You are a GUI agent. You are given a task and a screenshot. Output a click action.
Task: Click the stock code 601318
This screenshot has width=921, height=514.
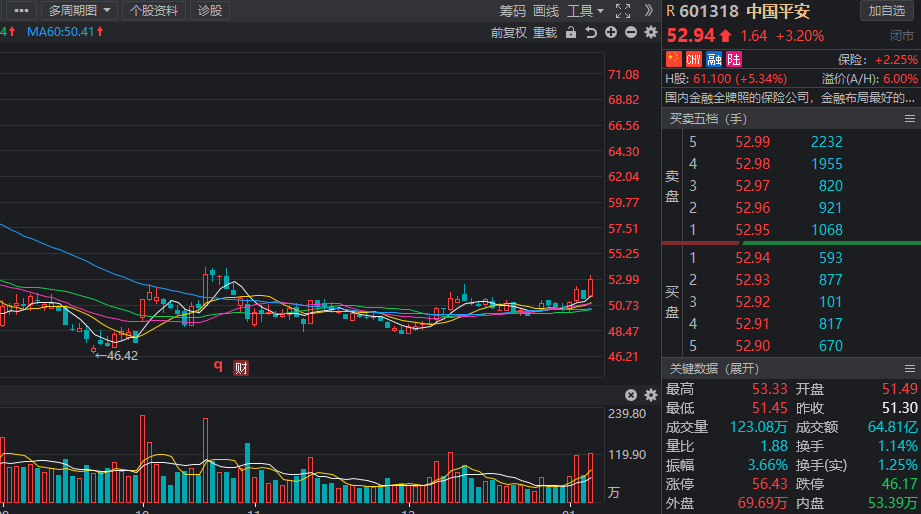click(709, 11)
